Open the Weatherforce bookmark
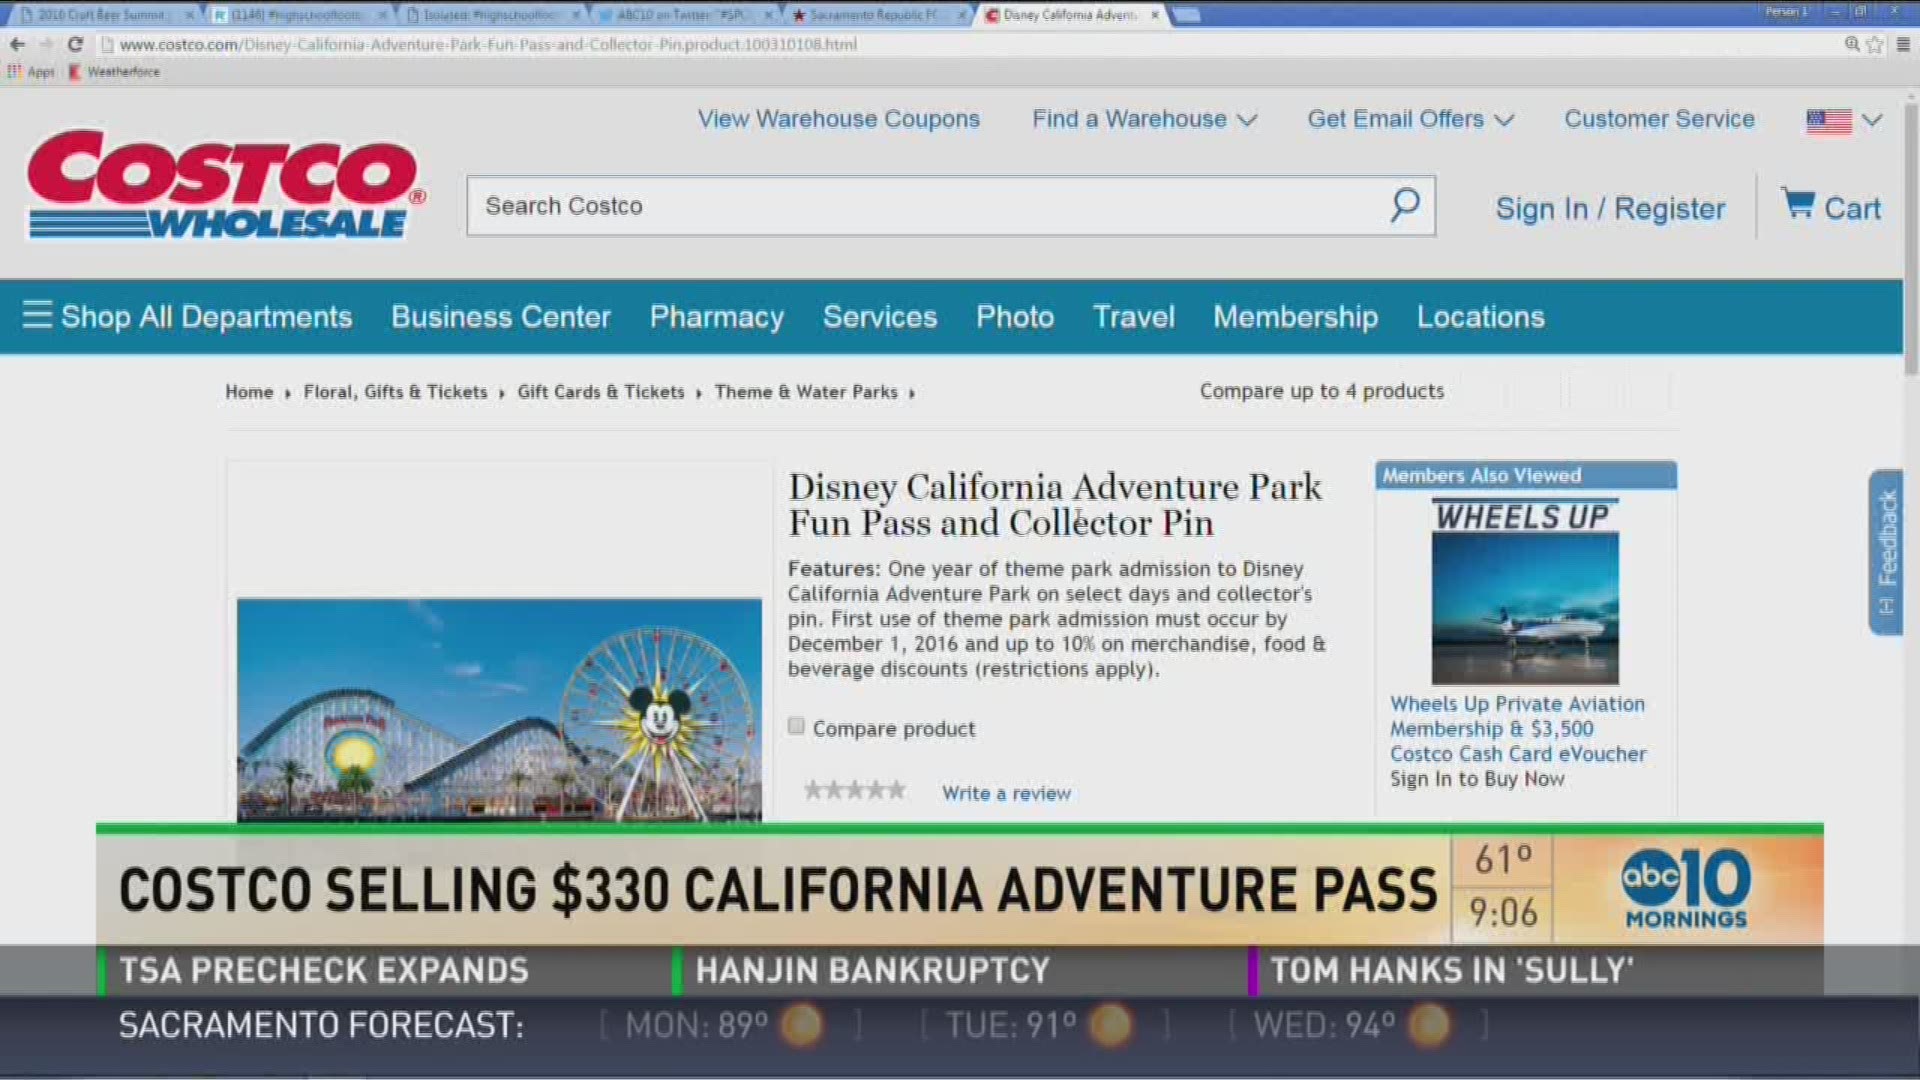Image resolution: width=1920 pixels, height=1080 pixels. pos(114,72)
